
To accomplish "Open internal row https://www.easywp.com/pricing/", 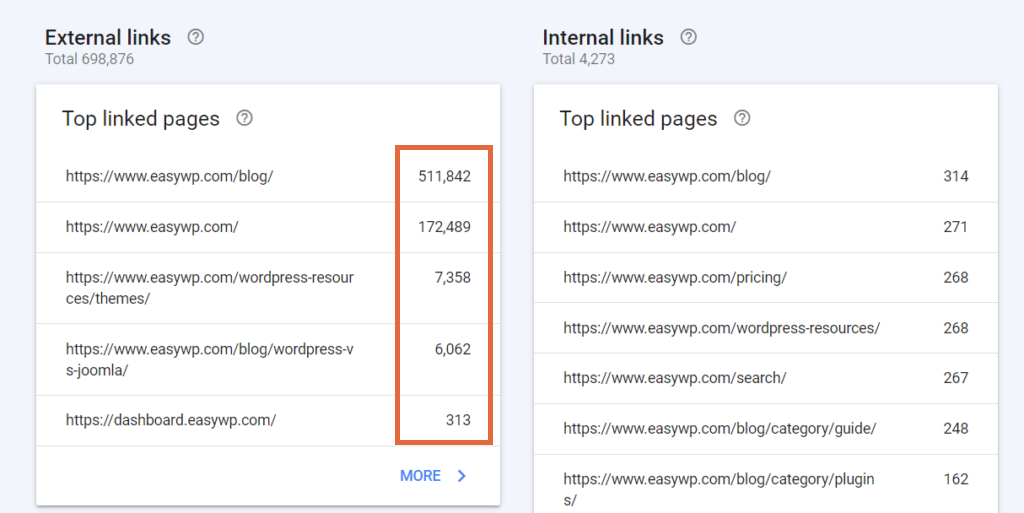I will (766, 277).
